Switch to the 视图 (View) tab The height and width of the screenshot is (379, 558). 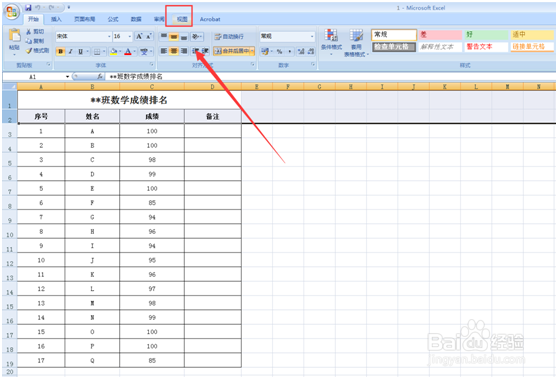182,19
